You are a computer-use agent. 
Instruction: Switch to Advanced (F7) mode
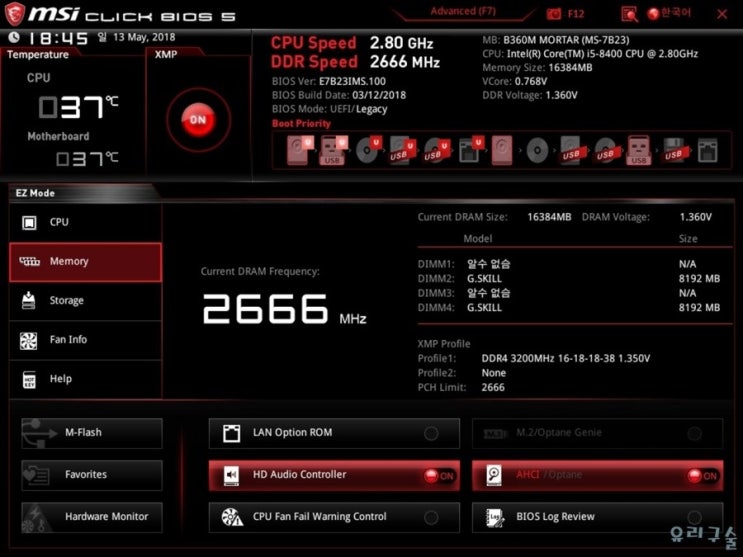coord(463,11)
